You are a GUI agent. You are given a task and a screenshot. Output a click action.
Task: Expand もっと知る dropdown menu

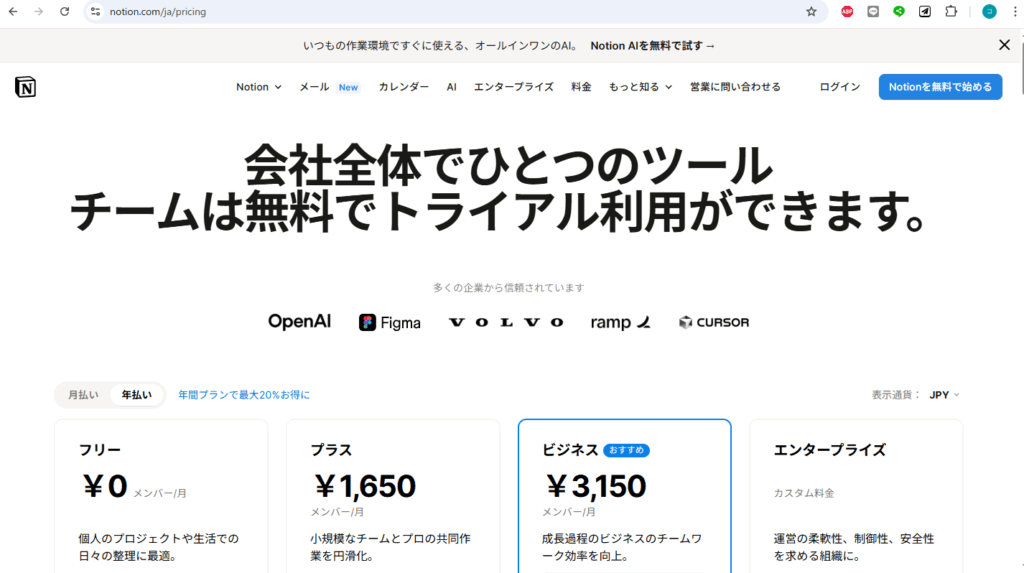tap(640, 87)
